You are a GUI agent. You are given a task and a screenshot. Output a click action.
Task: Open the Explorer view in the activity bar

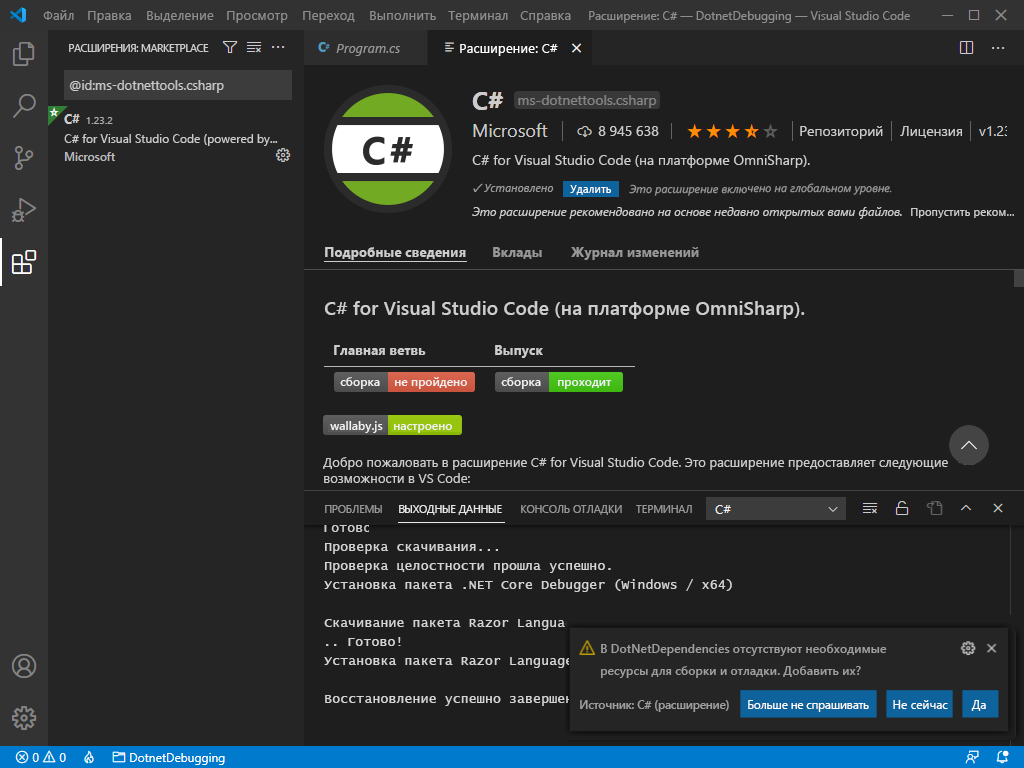pyautogui.click(x=24, y=52)
